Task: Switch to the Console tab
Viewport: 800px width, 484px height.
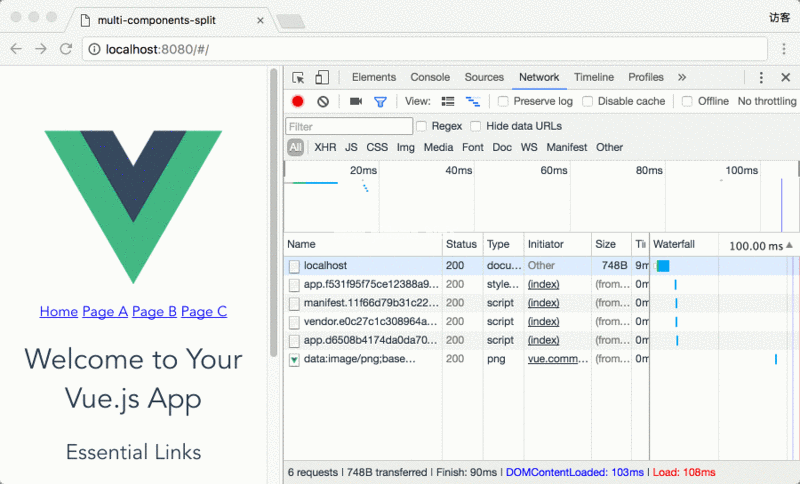Action: [430, 78]
